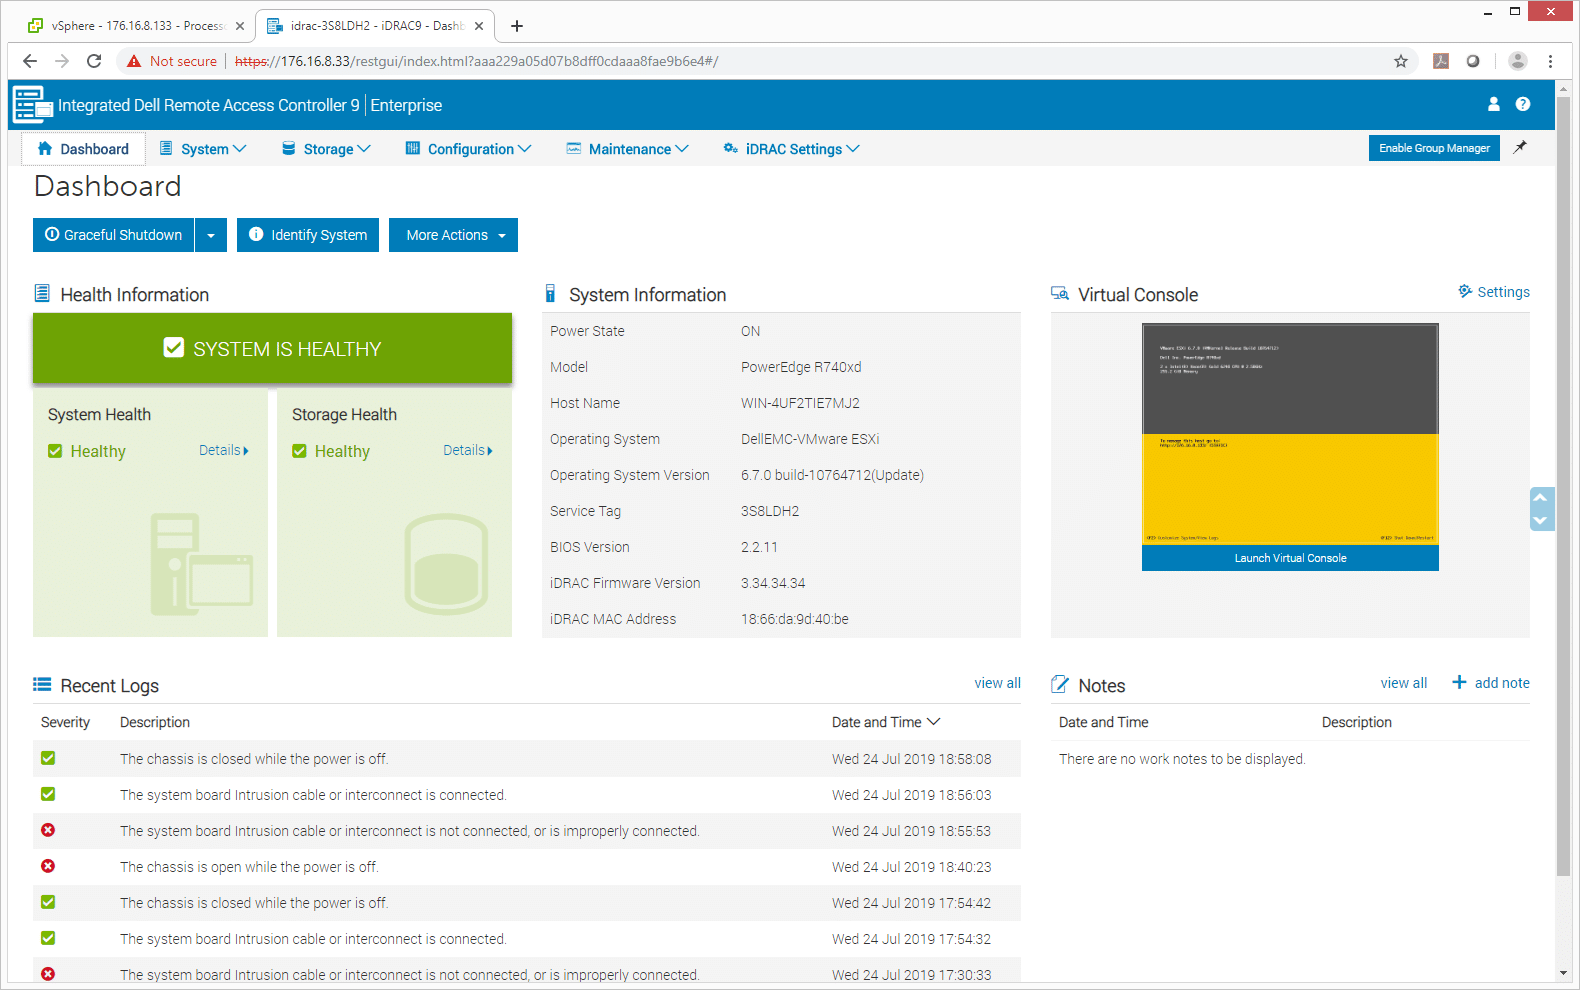Click the Virtual Console Settings gear icon
The height and width of the screenshot is (990, 1580).
1465,291
